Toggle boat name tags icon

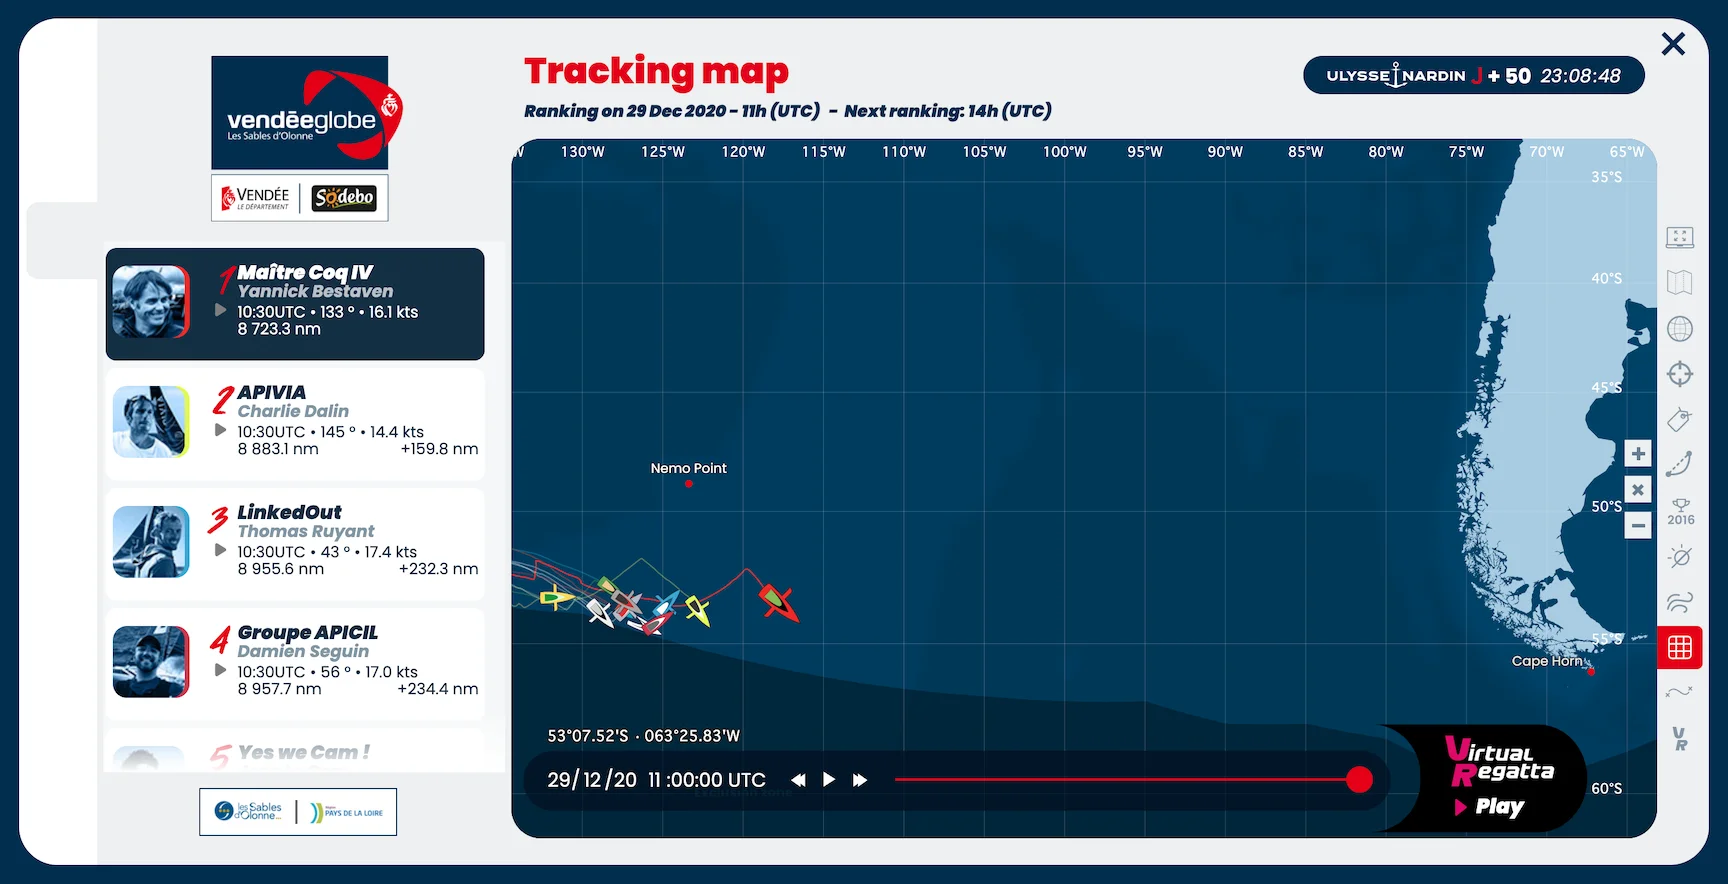point(1680,419)
